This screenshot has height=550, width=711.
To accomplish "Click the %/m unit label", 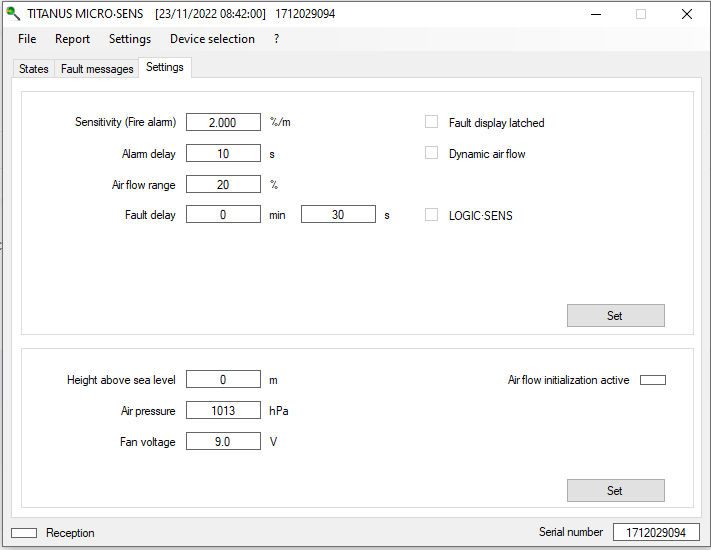I will coord(280,122).
